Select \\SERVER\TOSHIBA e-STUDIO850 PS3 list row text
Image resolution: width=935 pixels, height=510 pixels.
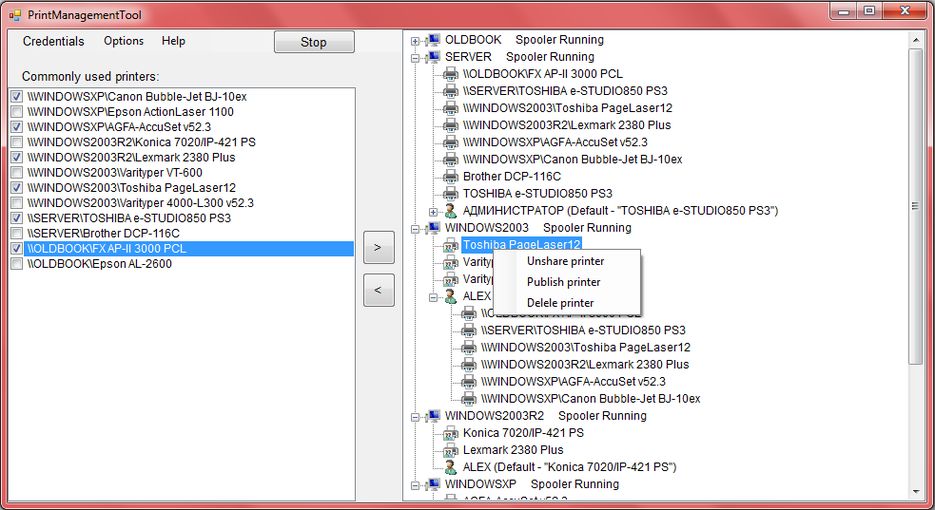[129, 218]
